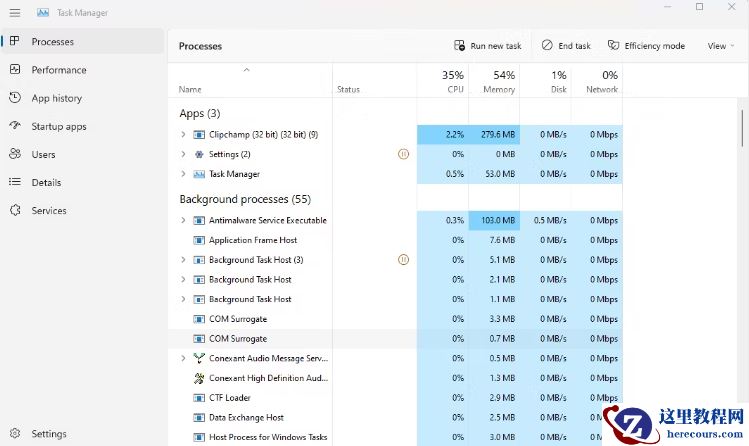The height and width of the screenshot is (446, 749).
Task: Click the 53.0 MB memory cell for Task Manager
Action: pos(494,174)
